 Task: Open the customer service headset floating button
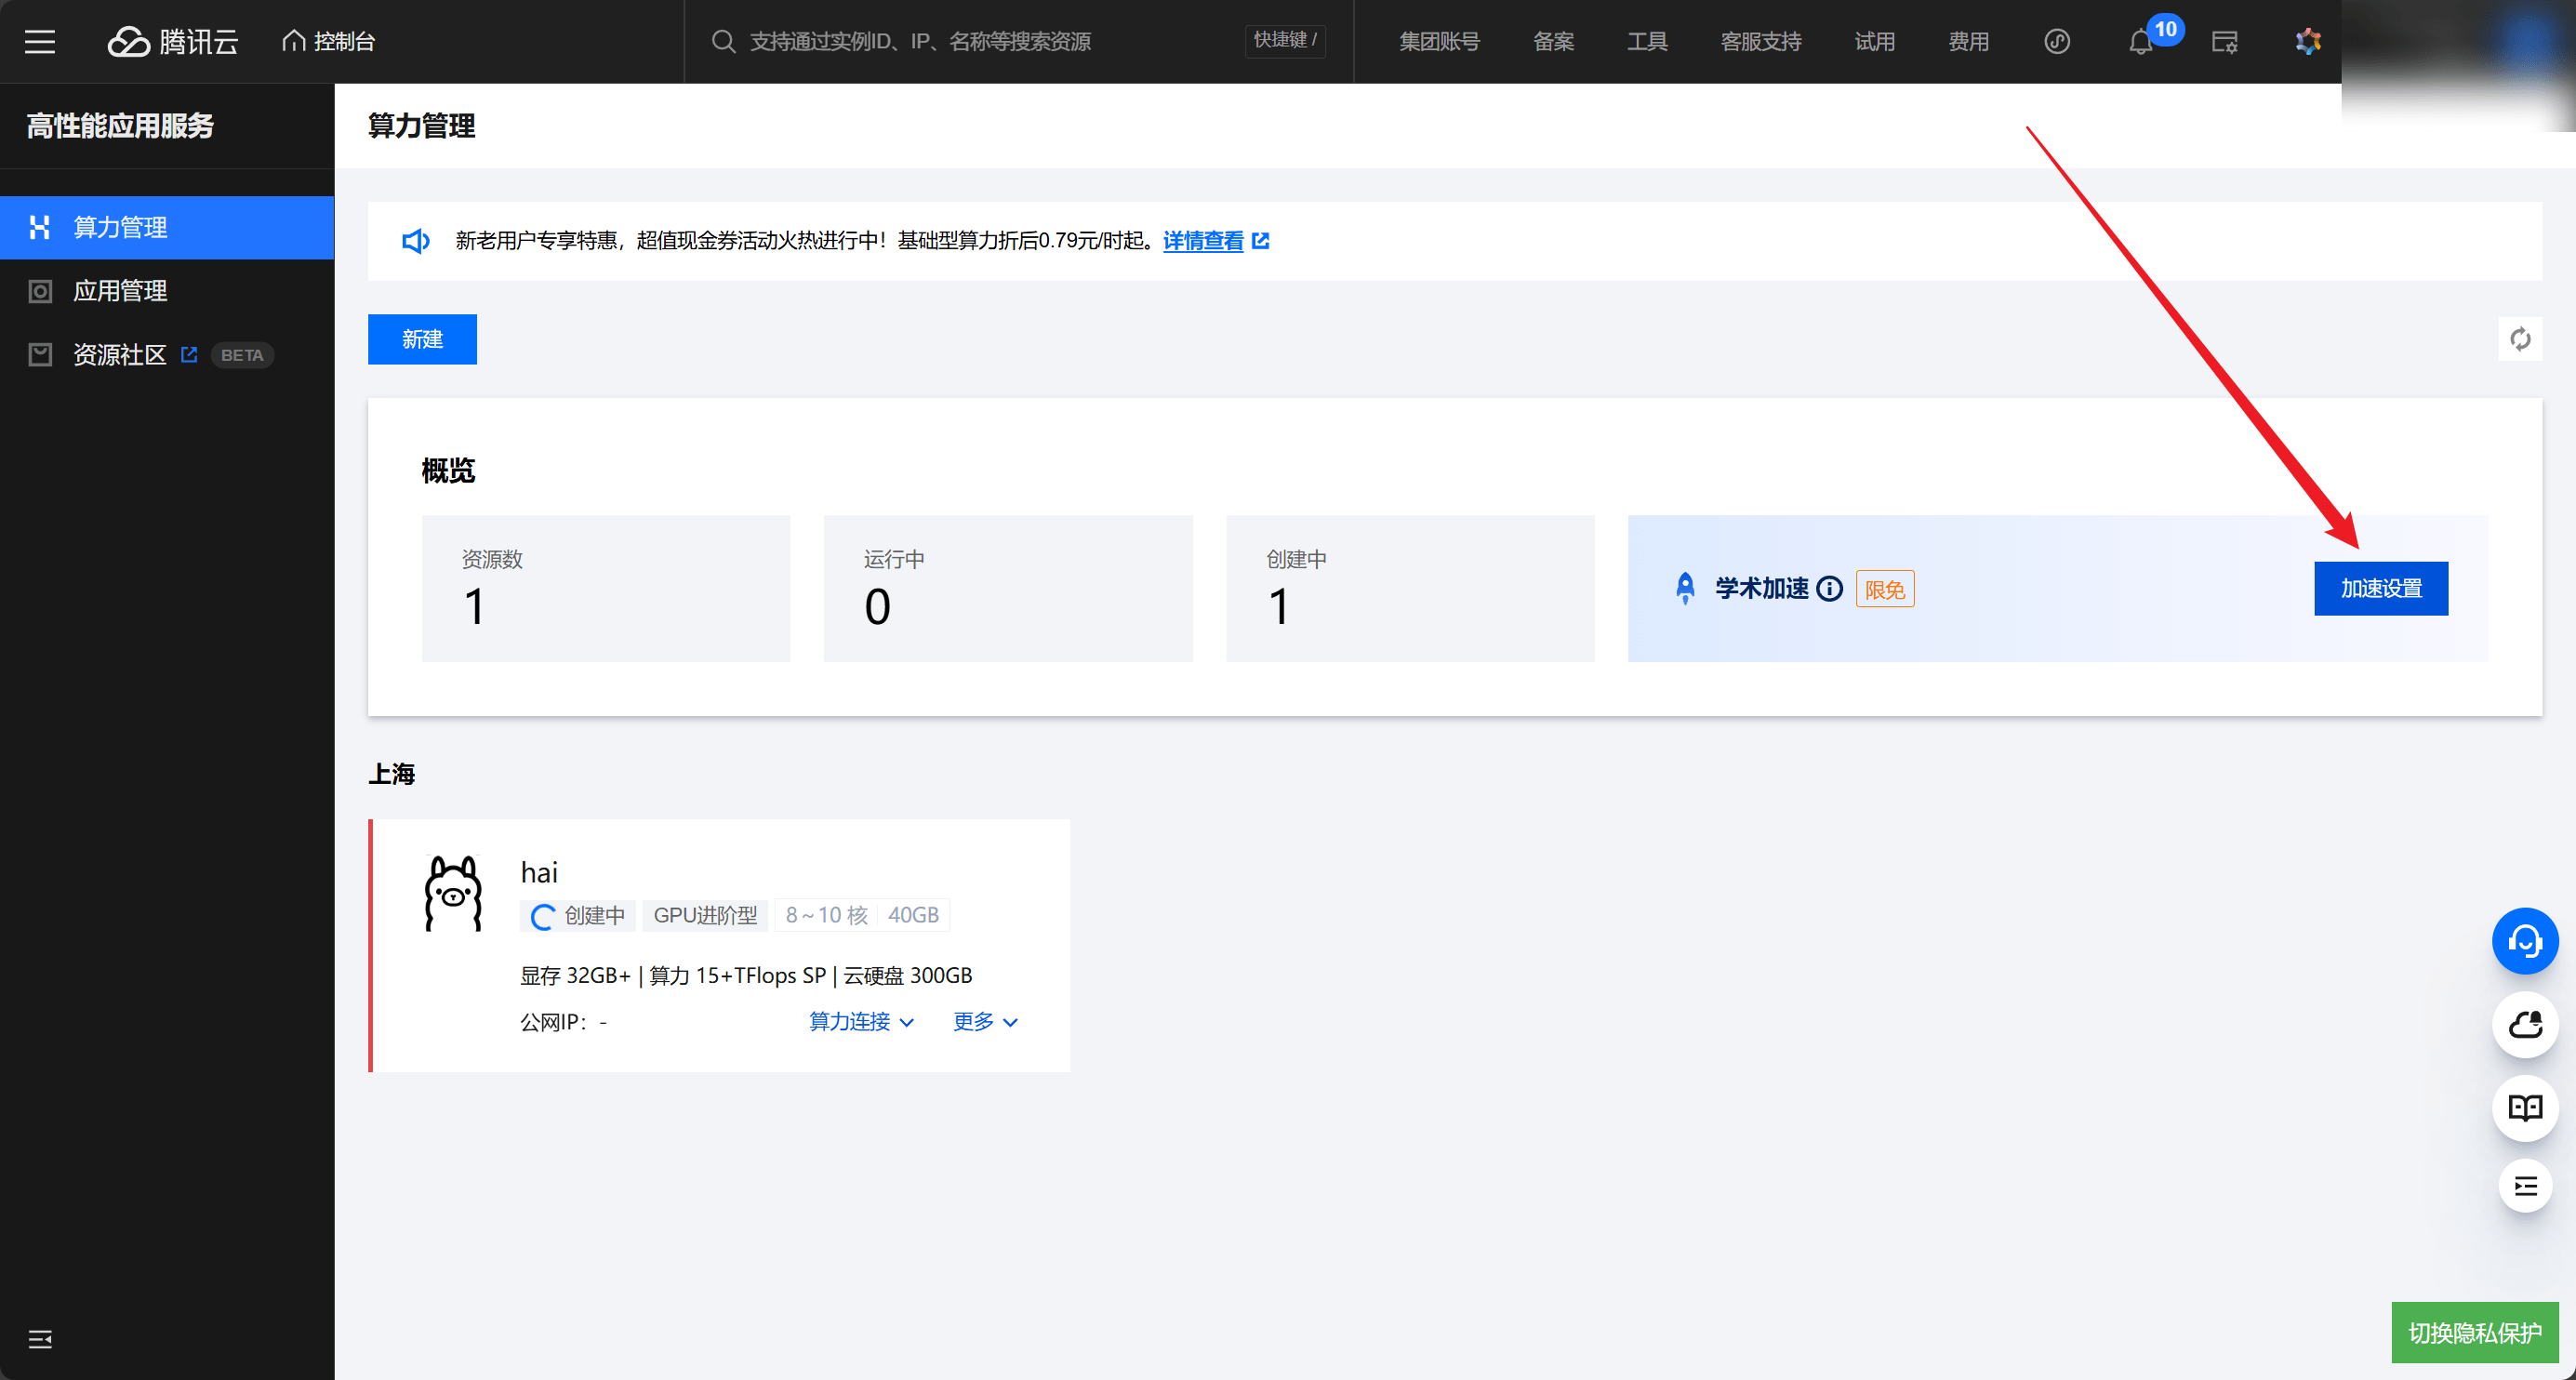point(2524,941)
